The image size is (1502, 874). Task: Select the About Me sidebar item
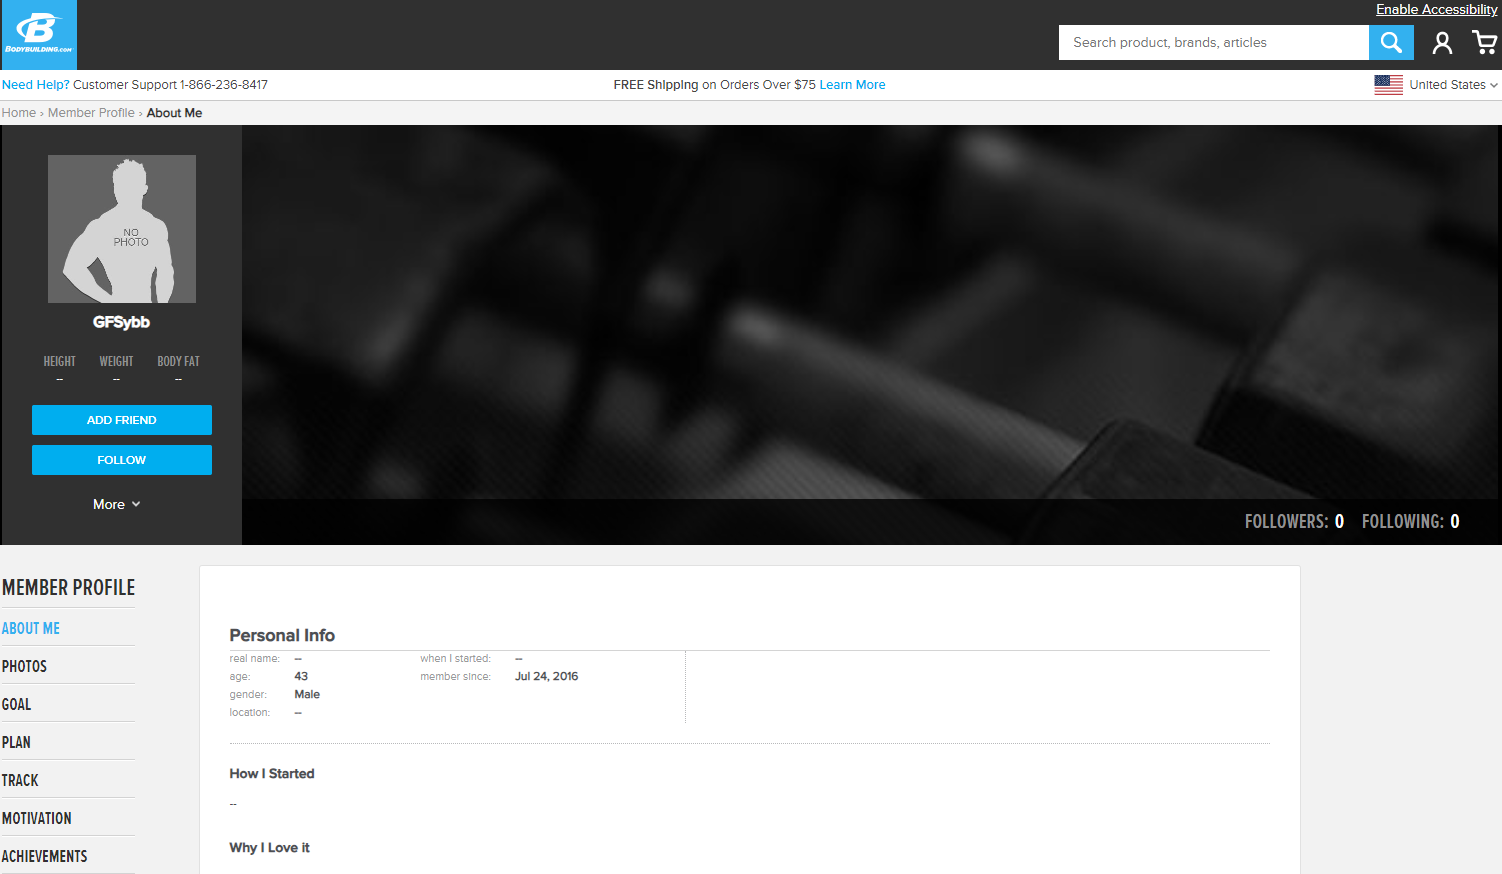(x=31, y=628)
